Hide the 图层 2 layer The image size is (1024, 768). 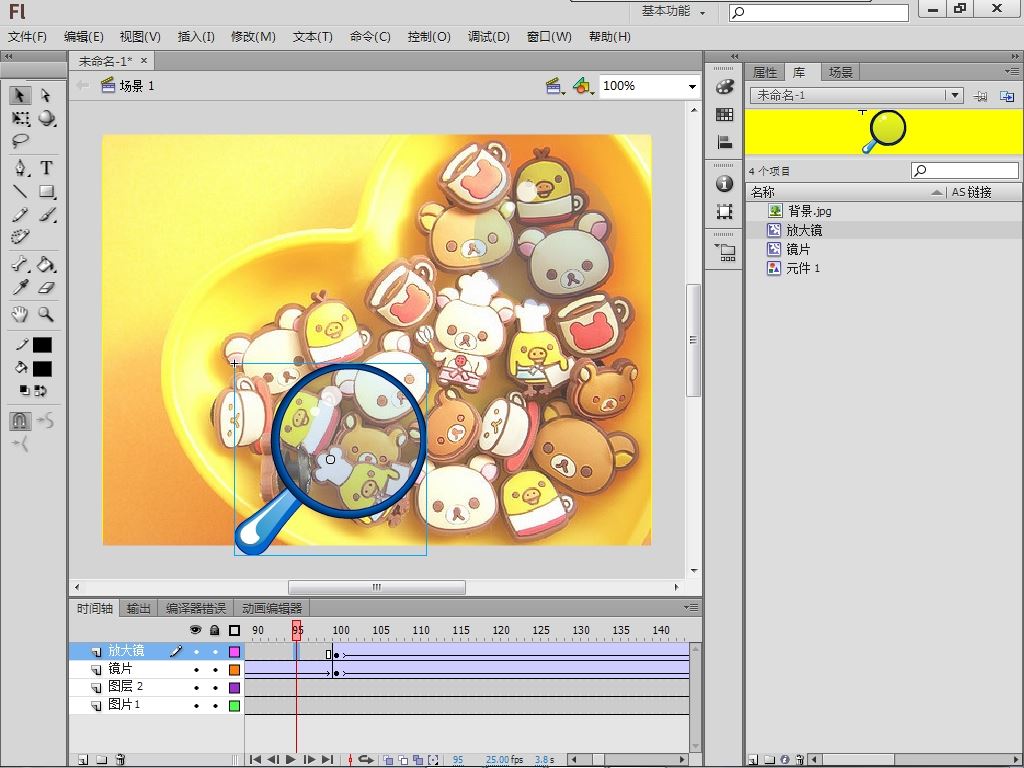[x=196, y=688]
